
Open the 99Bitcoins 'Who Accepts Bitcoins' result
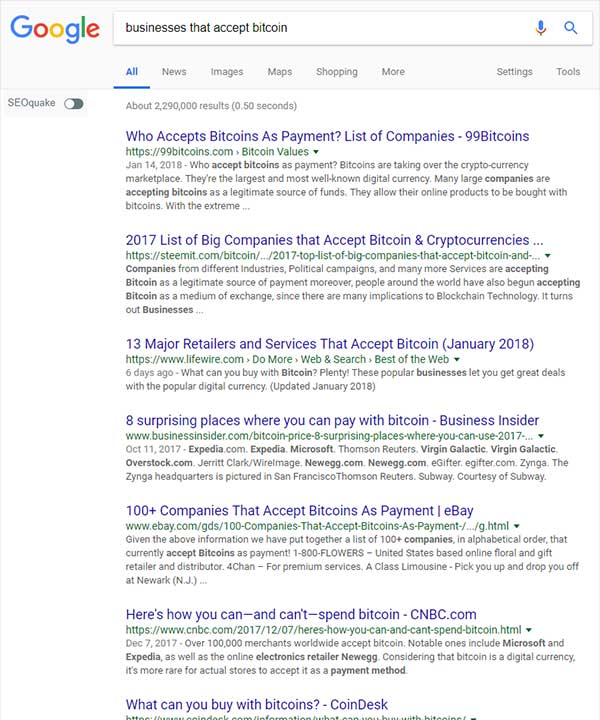327,136
